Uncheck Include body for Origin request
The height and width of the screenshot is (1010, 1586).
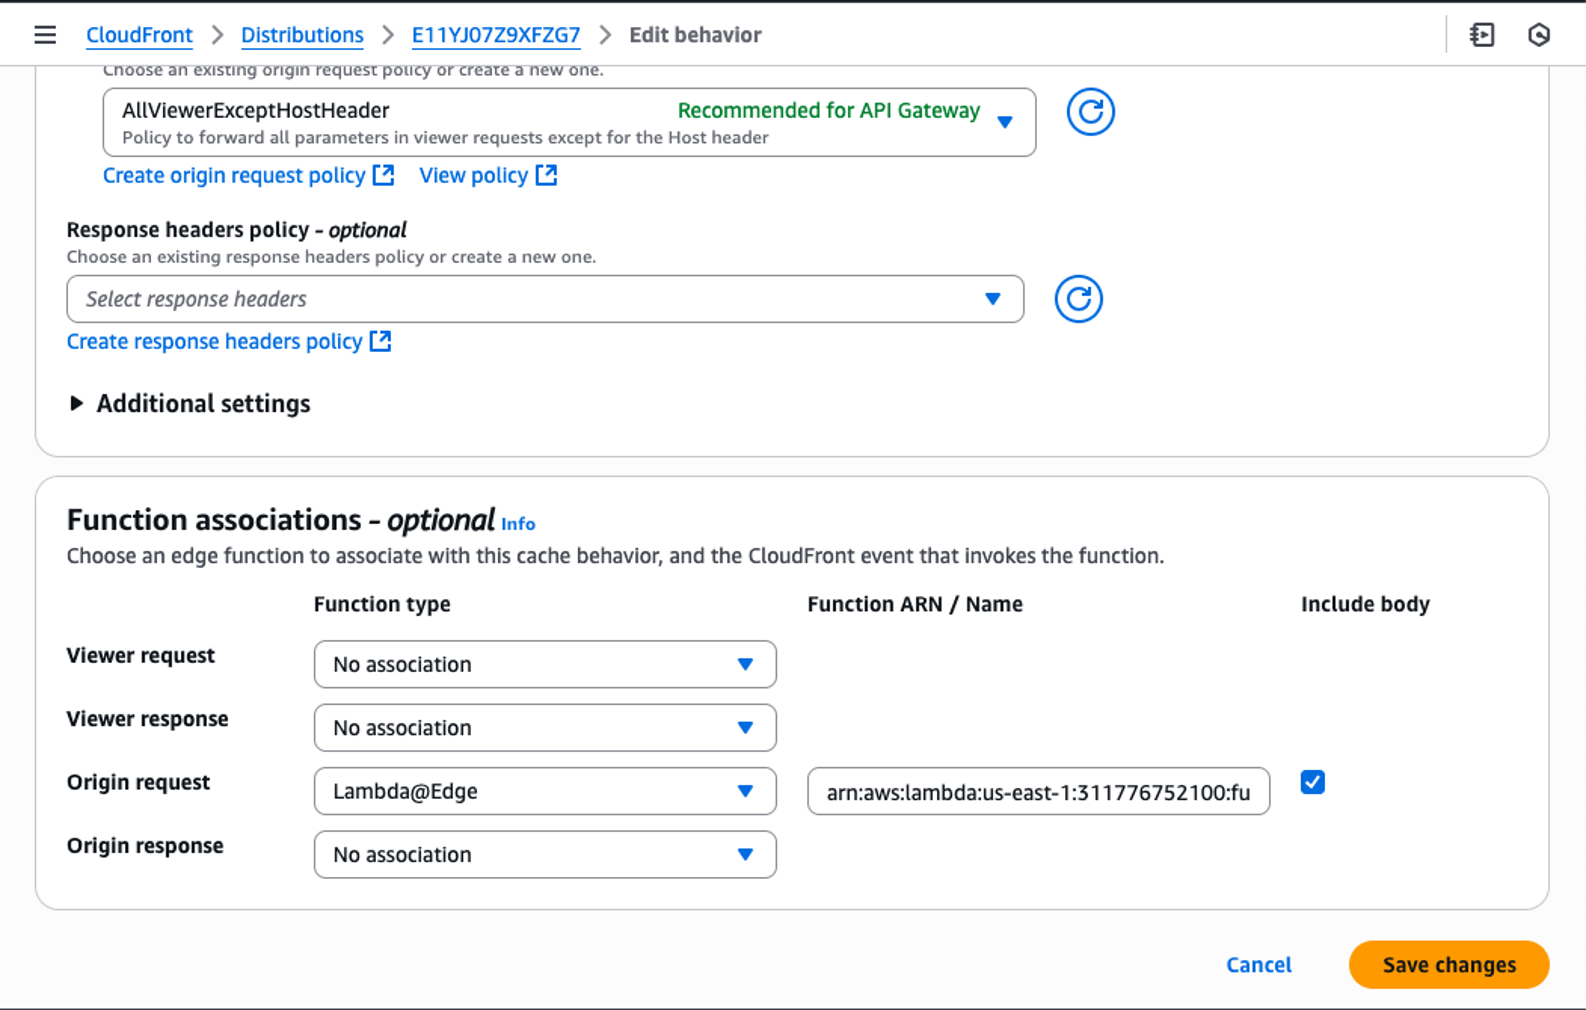(1312, 782)
